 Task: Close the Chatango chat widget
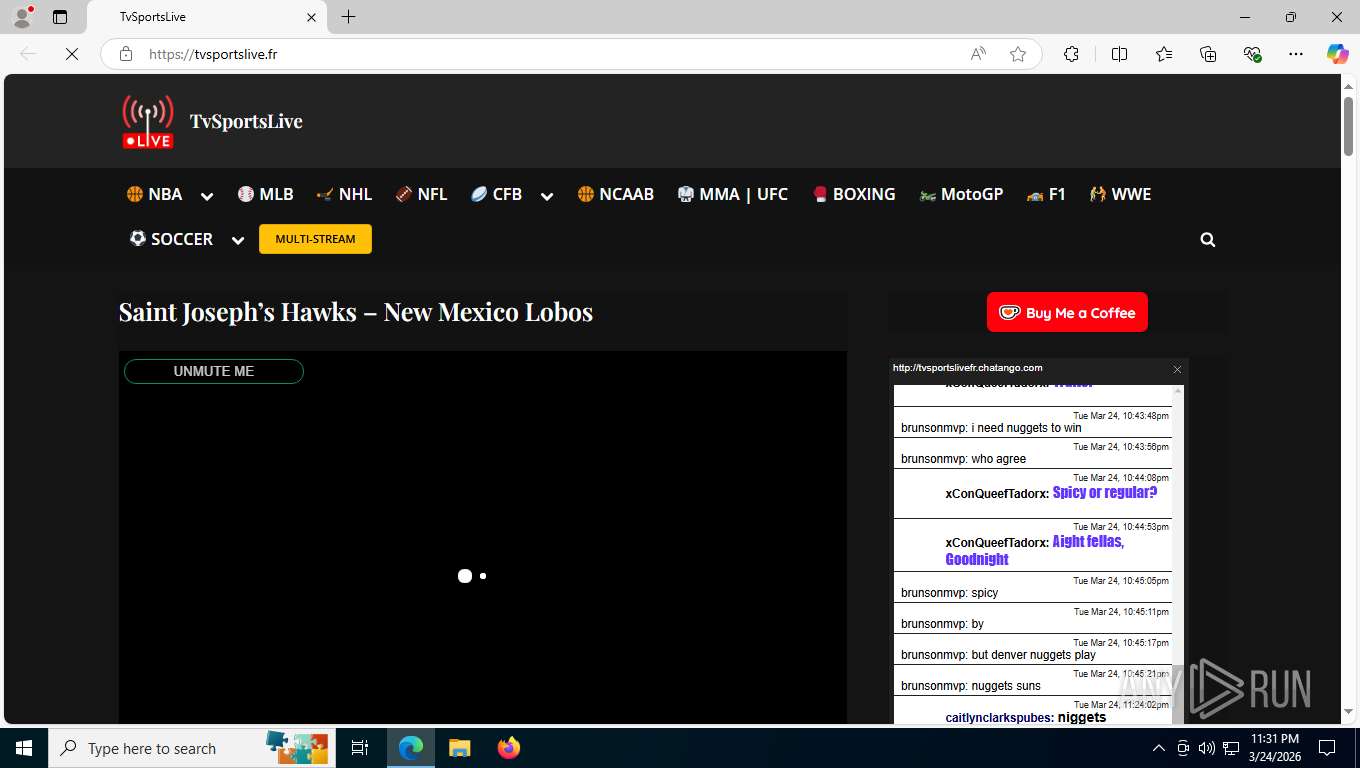pyautogui.click(x=1177, y=369)
